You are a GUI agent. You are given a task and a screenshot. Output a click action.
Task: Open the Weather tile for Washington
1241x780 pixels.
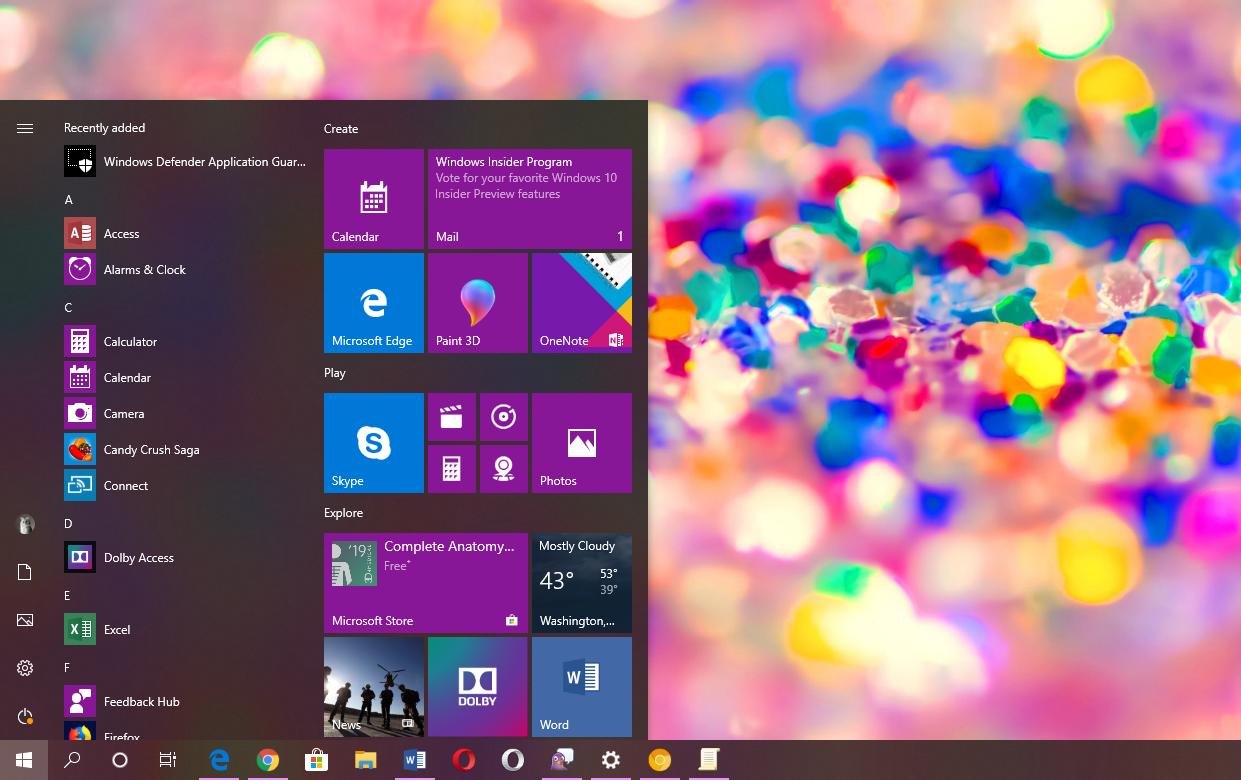582,583
